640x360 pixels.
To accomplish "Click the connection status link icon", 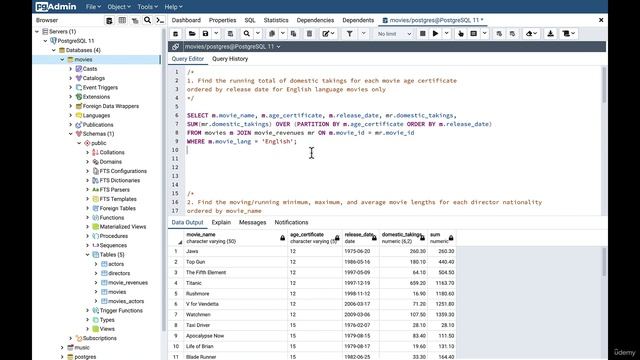I will (x=176, y=47).
